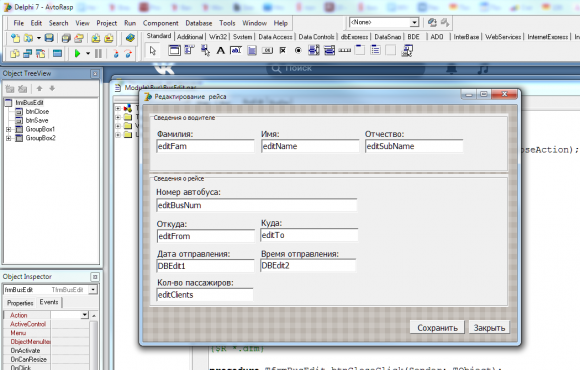Expand the GroupBox2 tree node

(x=9, y=138)
